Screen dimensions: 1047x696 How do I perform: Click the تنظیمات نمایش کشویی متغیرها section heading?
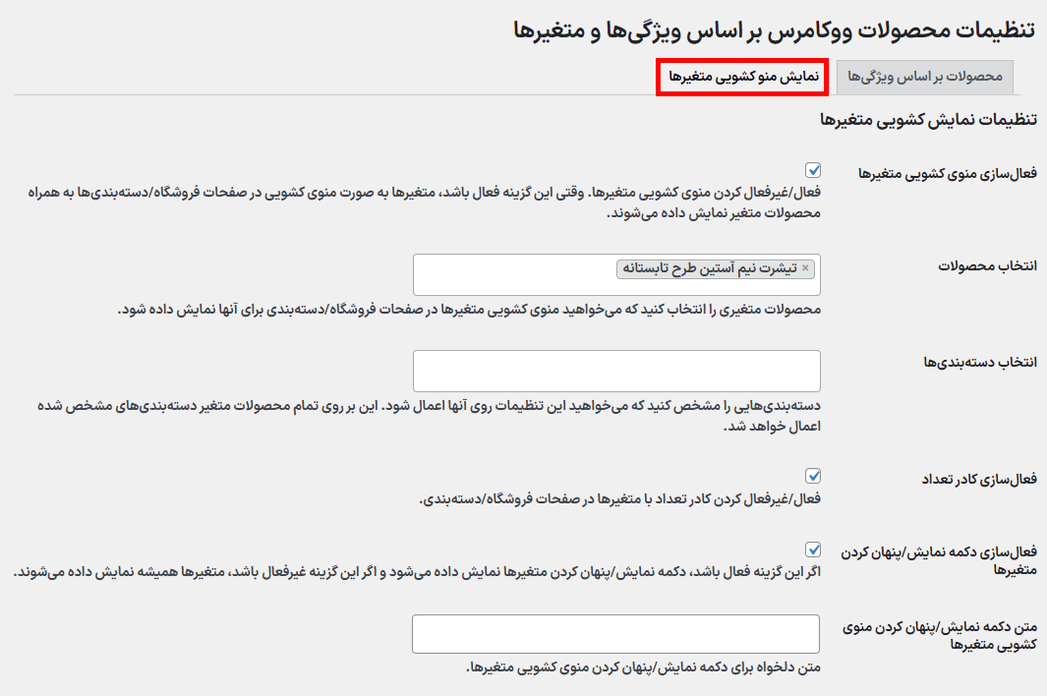pyautogui.click(x=928, y=119)
